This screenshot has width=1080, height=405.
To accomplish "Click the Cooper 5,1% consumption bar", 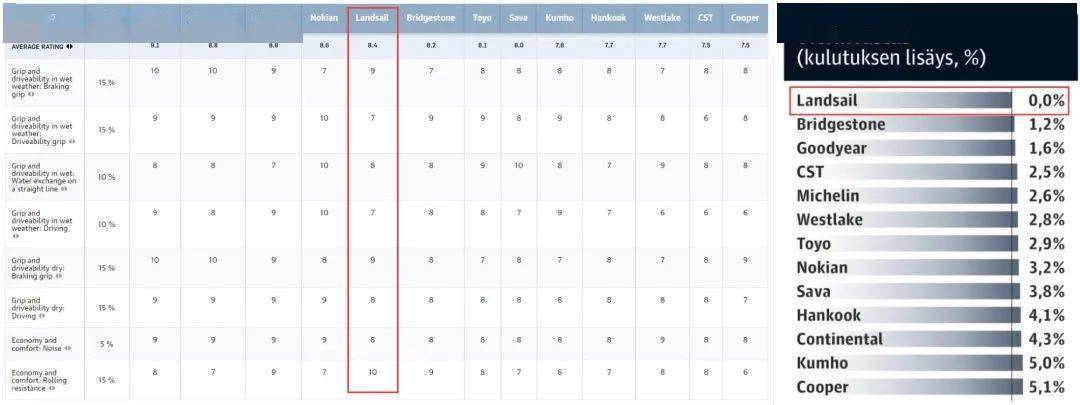I will click(929, 387).
